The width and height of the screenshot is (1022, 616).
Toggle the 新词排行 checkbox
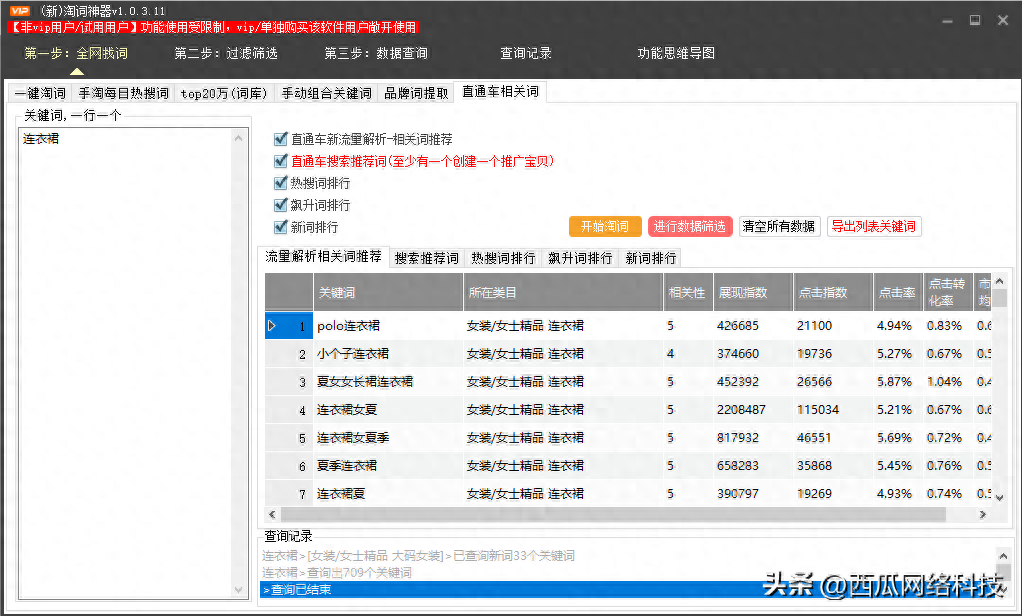pyautogui.click(x=281, y=227)
